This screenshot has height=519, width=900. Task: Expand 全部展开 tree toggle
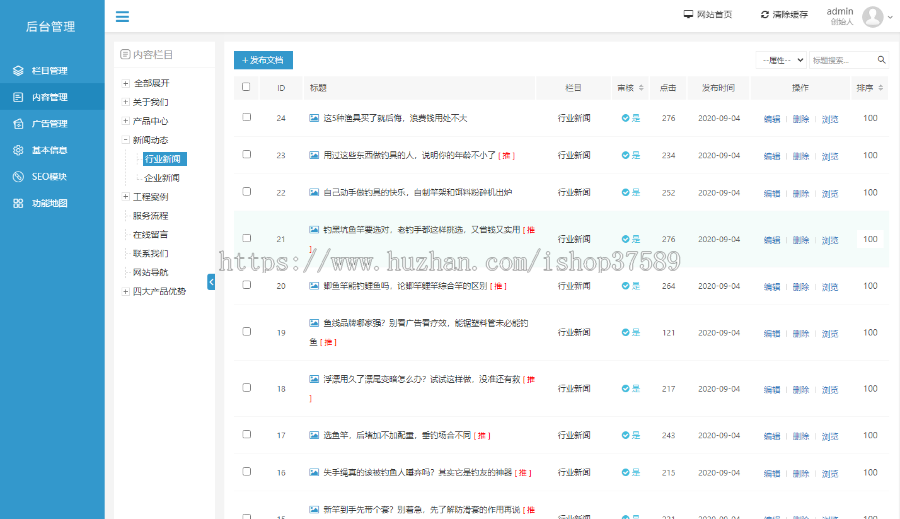(125, 83)
